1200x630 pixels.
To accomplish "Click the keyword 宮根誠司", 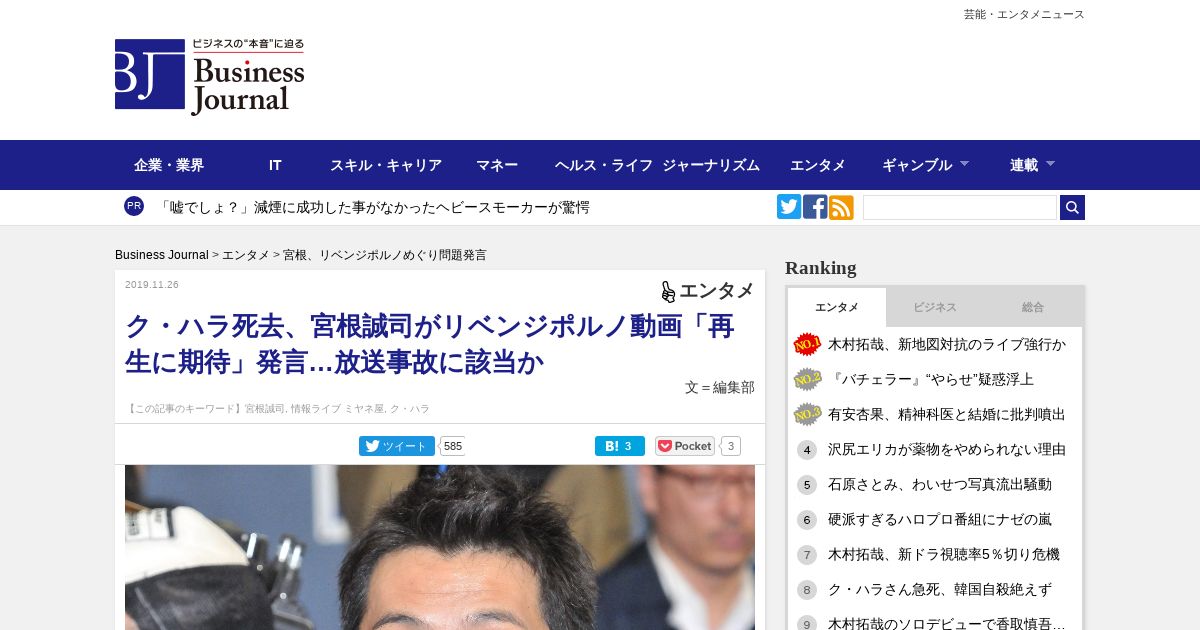I will [266, 408].
